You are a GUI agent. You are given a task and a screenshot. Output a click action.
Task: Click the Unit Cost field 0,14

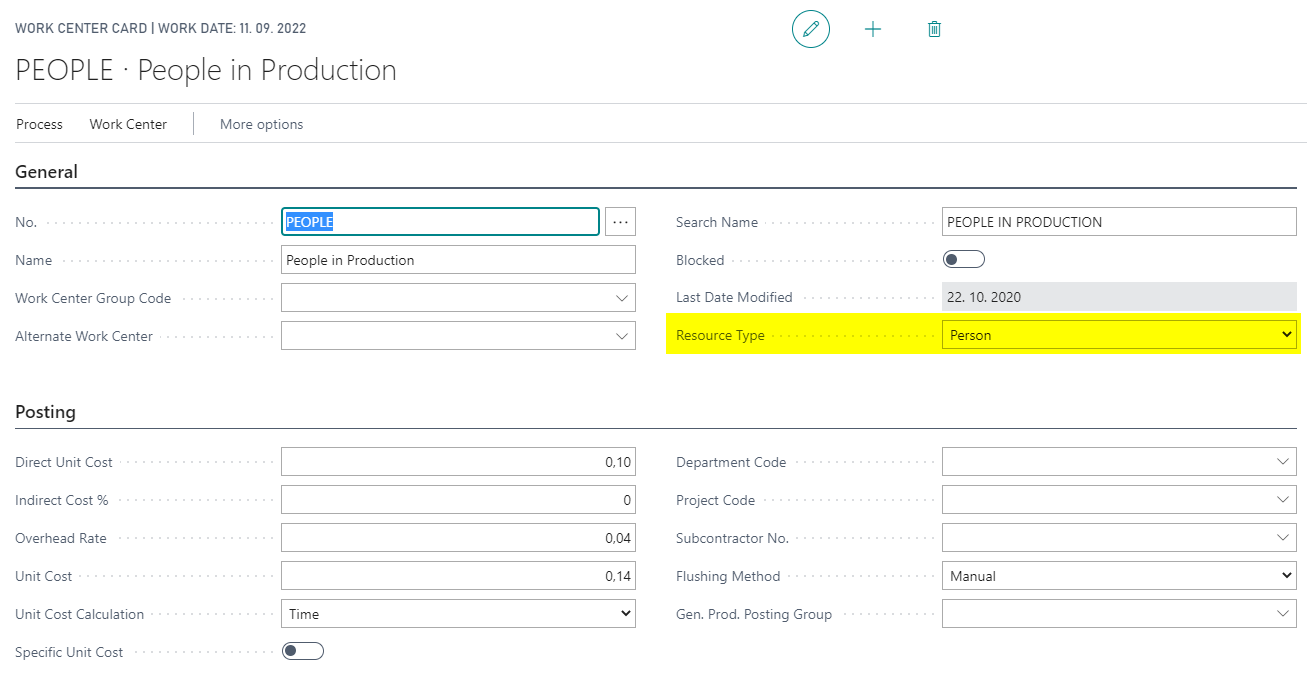[458, 576]
